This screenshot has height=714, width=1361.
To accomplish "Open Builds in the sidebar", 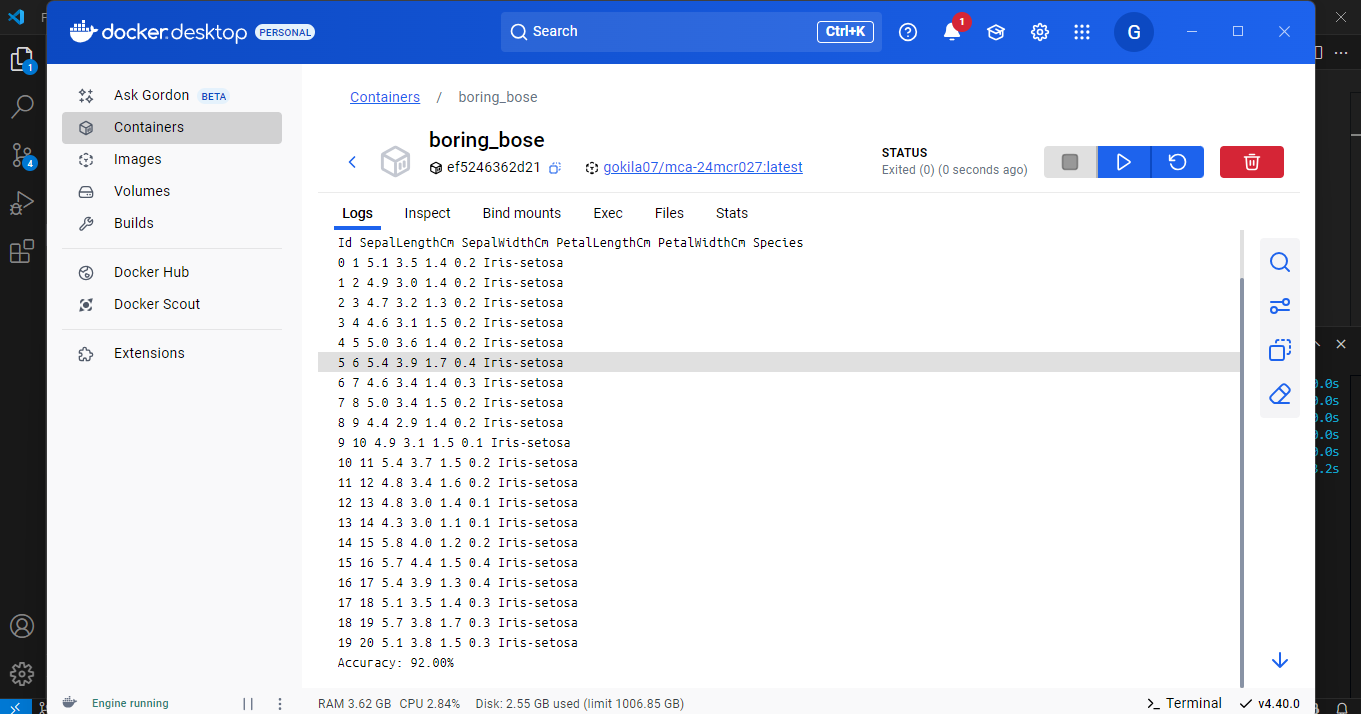I will [x=172, y=223].
